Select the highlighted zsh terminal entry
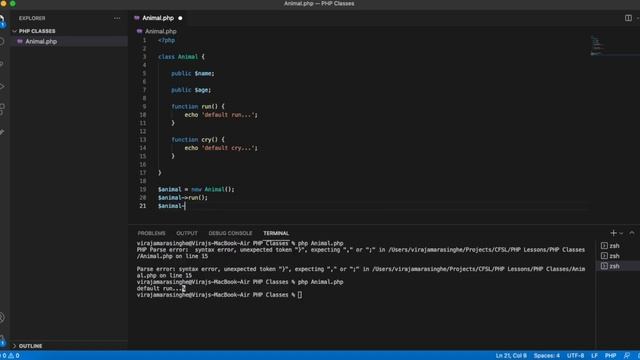Viewport: 640px width, 360px height. pyautogui.click(x=618, y=266)
